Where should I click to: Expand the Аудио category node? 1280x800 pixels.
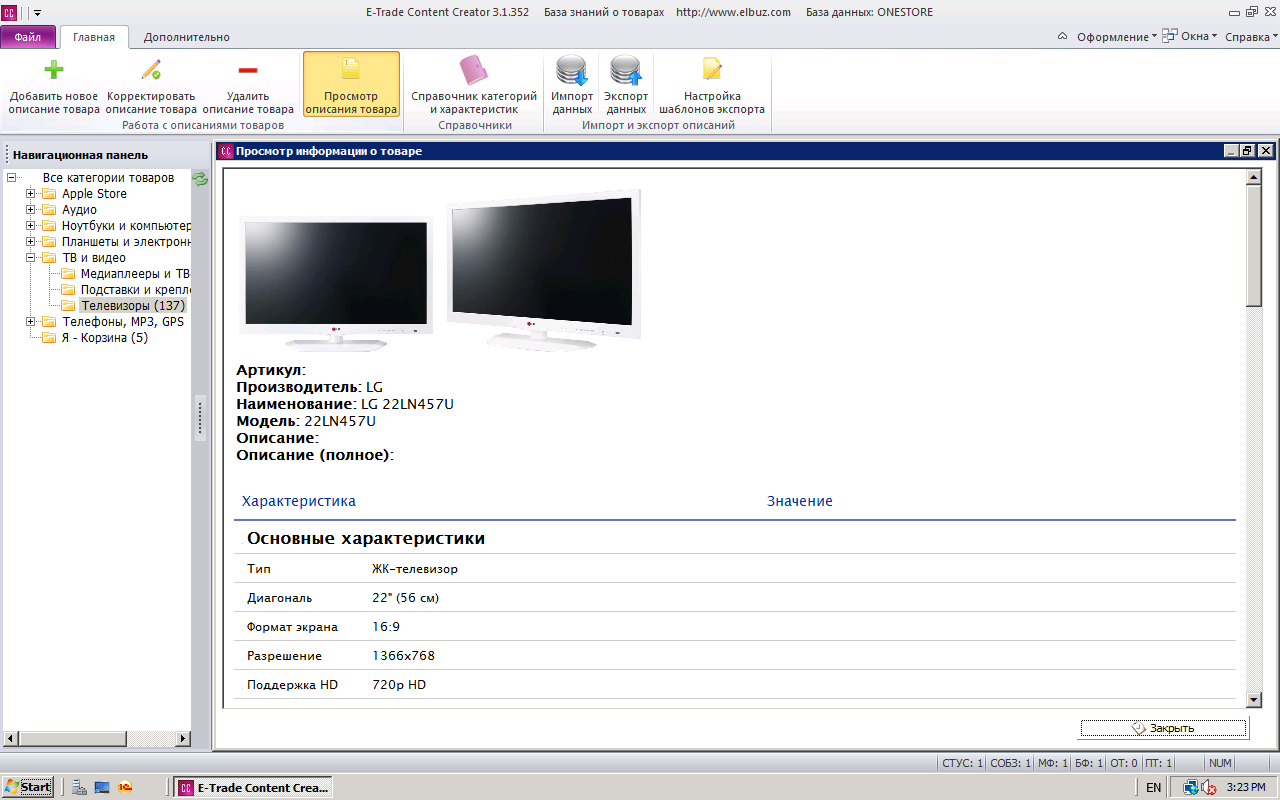pyautogui.click(x=31, y=210)
